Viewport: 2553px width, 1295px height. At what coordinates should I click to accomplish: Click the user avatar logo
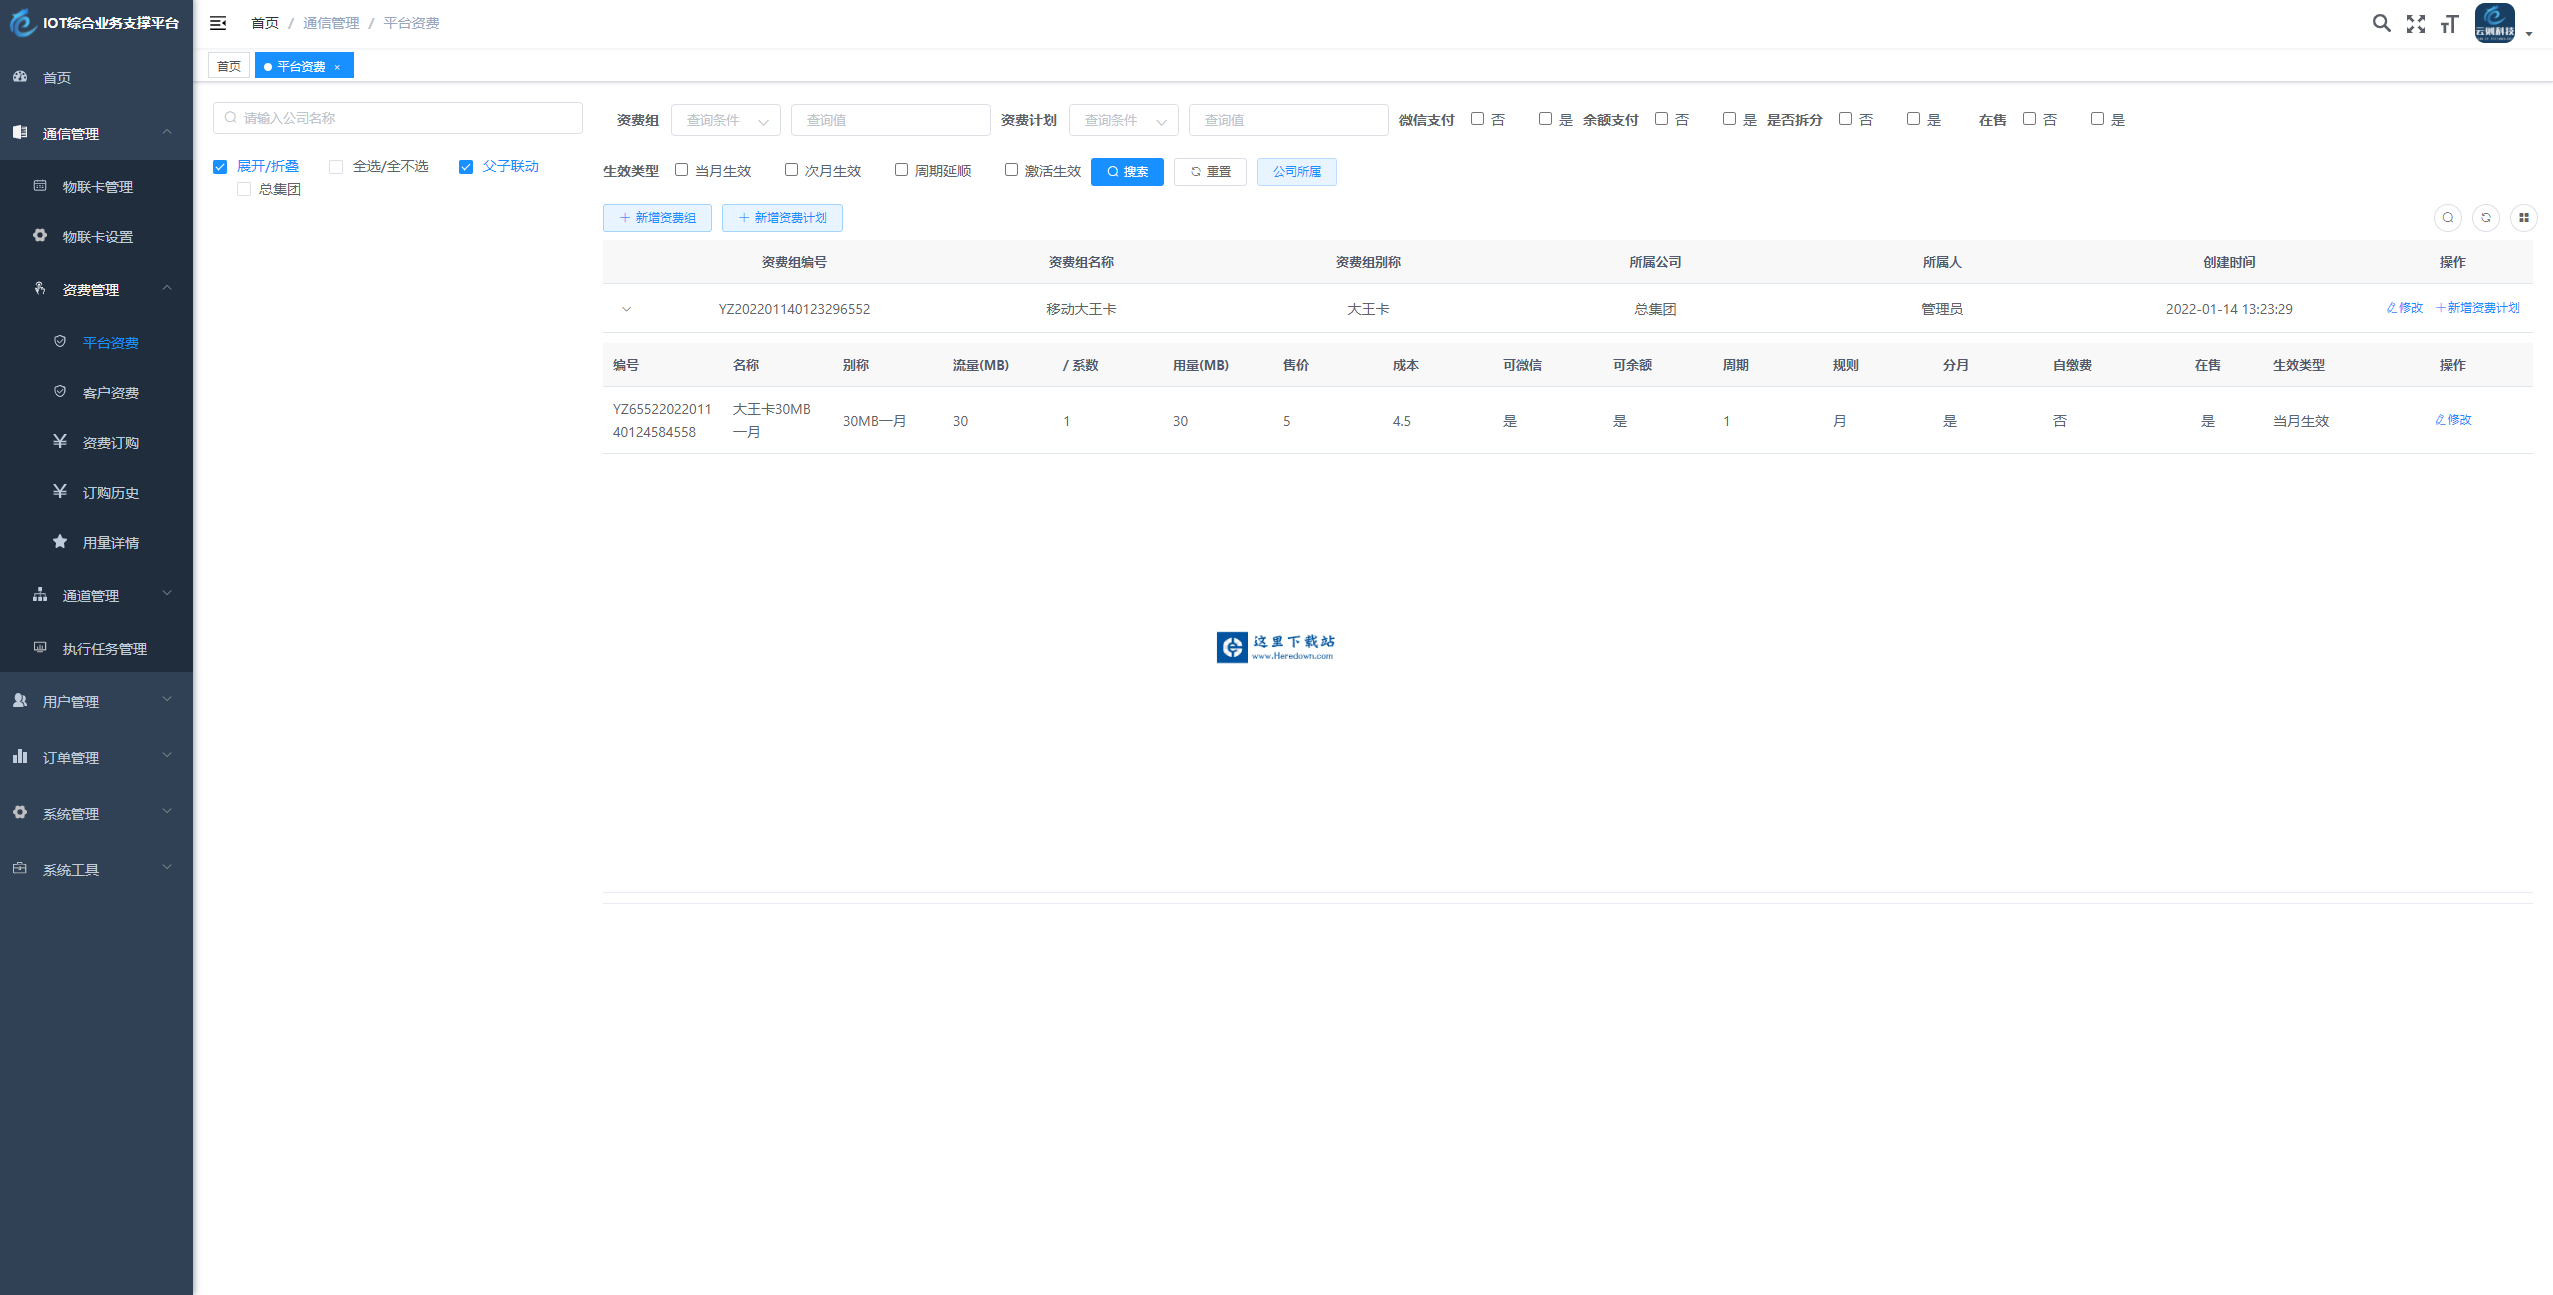pyautogui.click(x=2494, y=23)
